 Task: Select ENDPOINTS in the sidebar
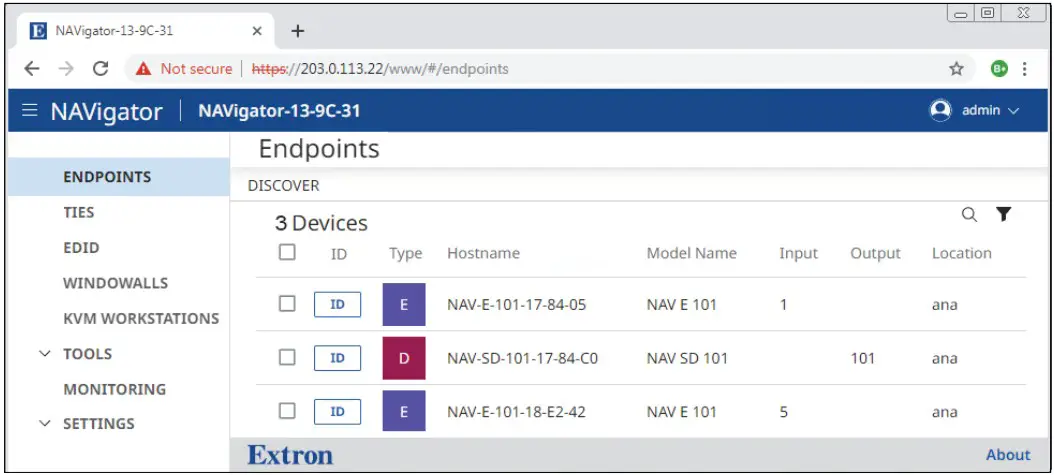coord(118,177)
